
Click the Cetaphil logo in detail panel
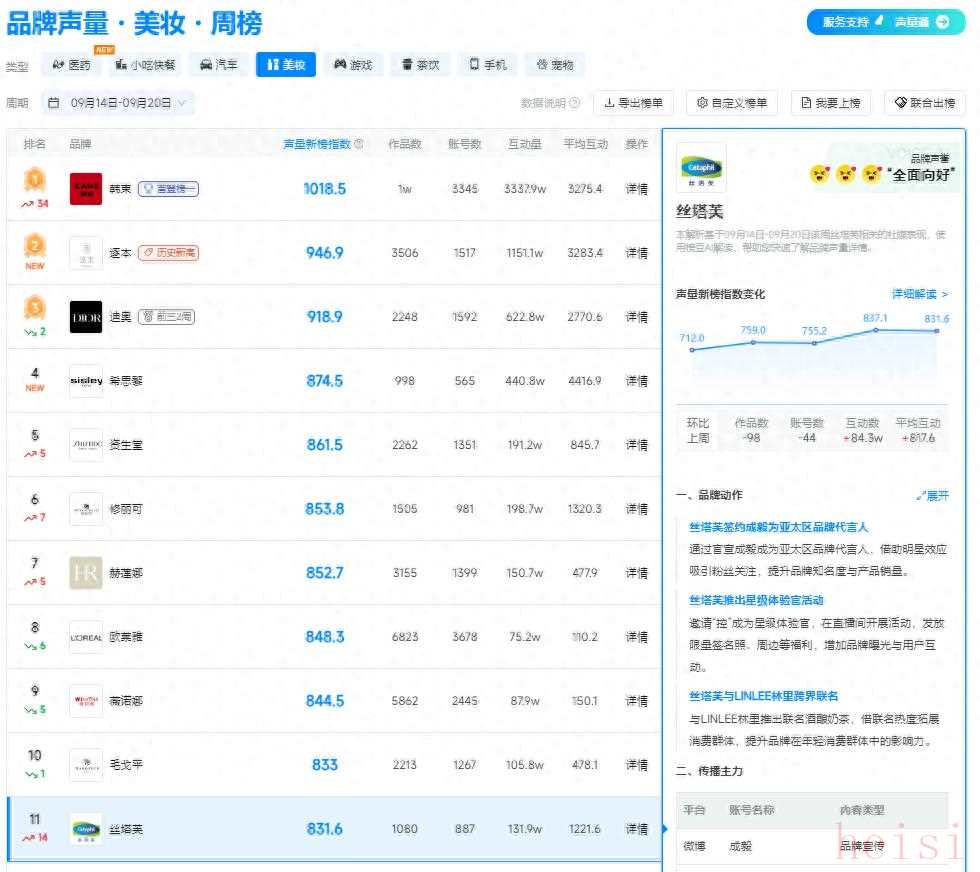(x=701, y=167)
